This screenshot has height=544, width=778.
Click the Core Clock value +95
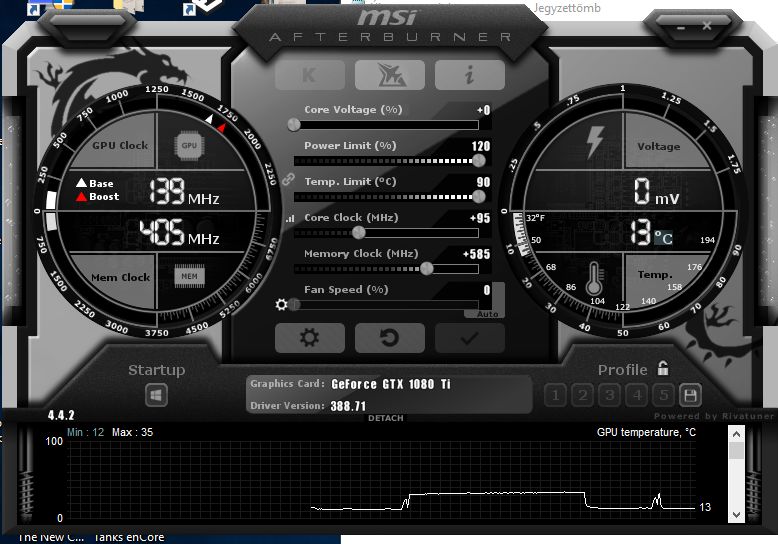pos(480,218)
